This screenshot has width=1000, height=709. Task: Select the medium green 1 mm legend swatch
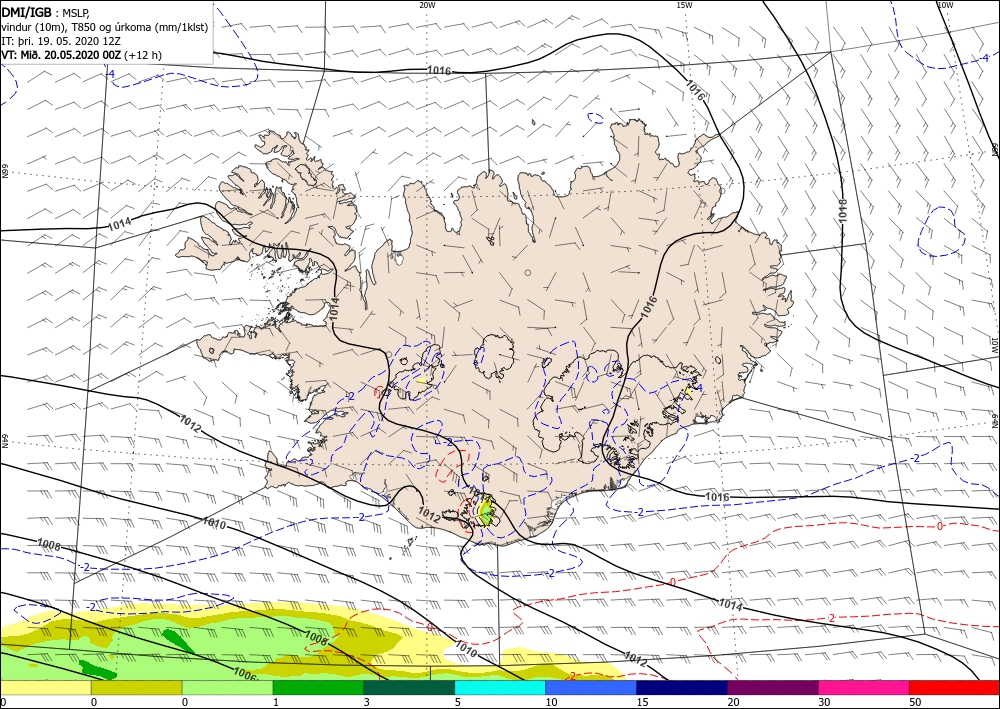pyautogui.click(x=318, y=687)
